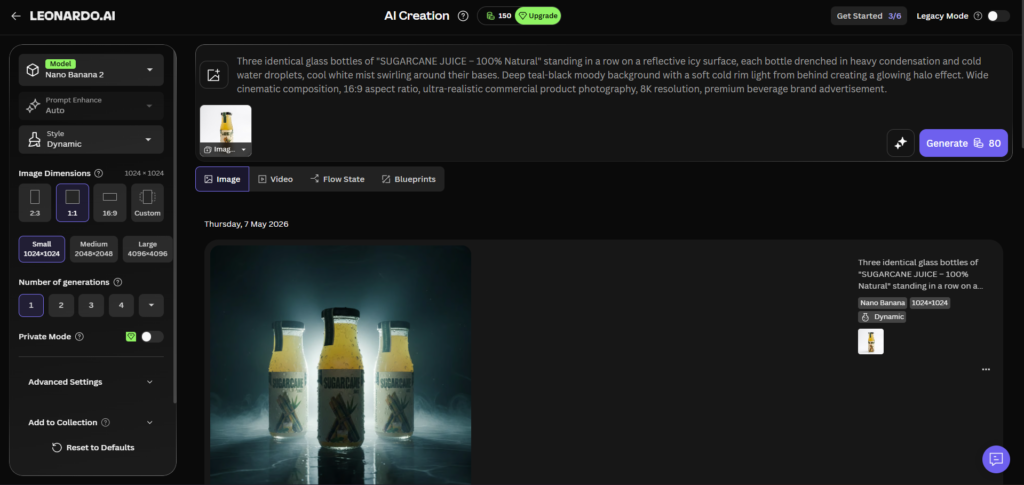
Task: Click the reference bottle image thumbnail in prompt
Action: click(x=225, y=124)
